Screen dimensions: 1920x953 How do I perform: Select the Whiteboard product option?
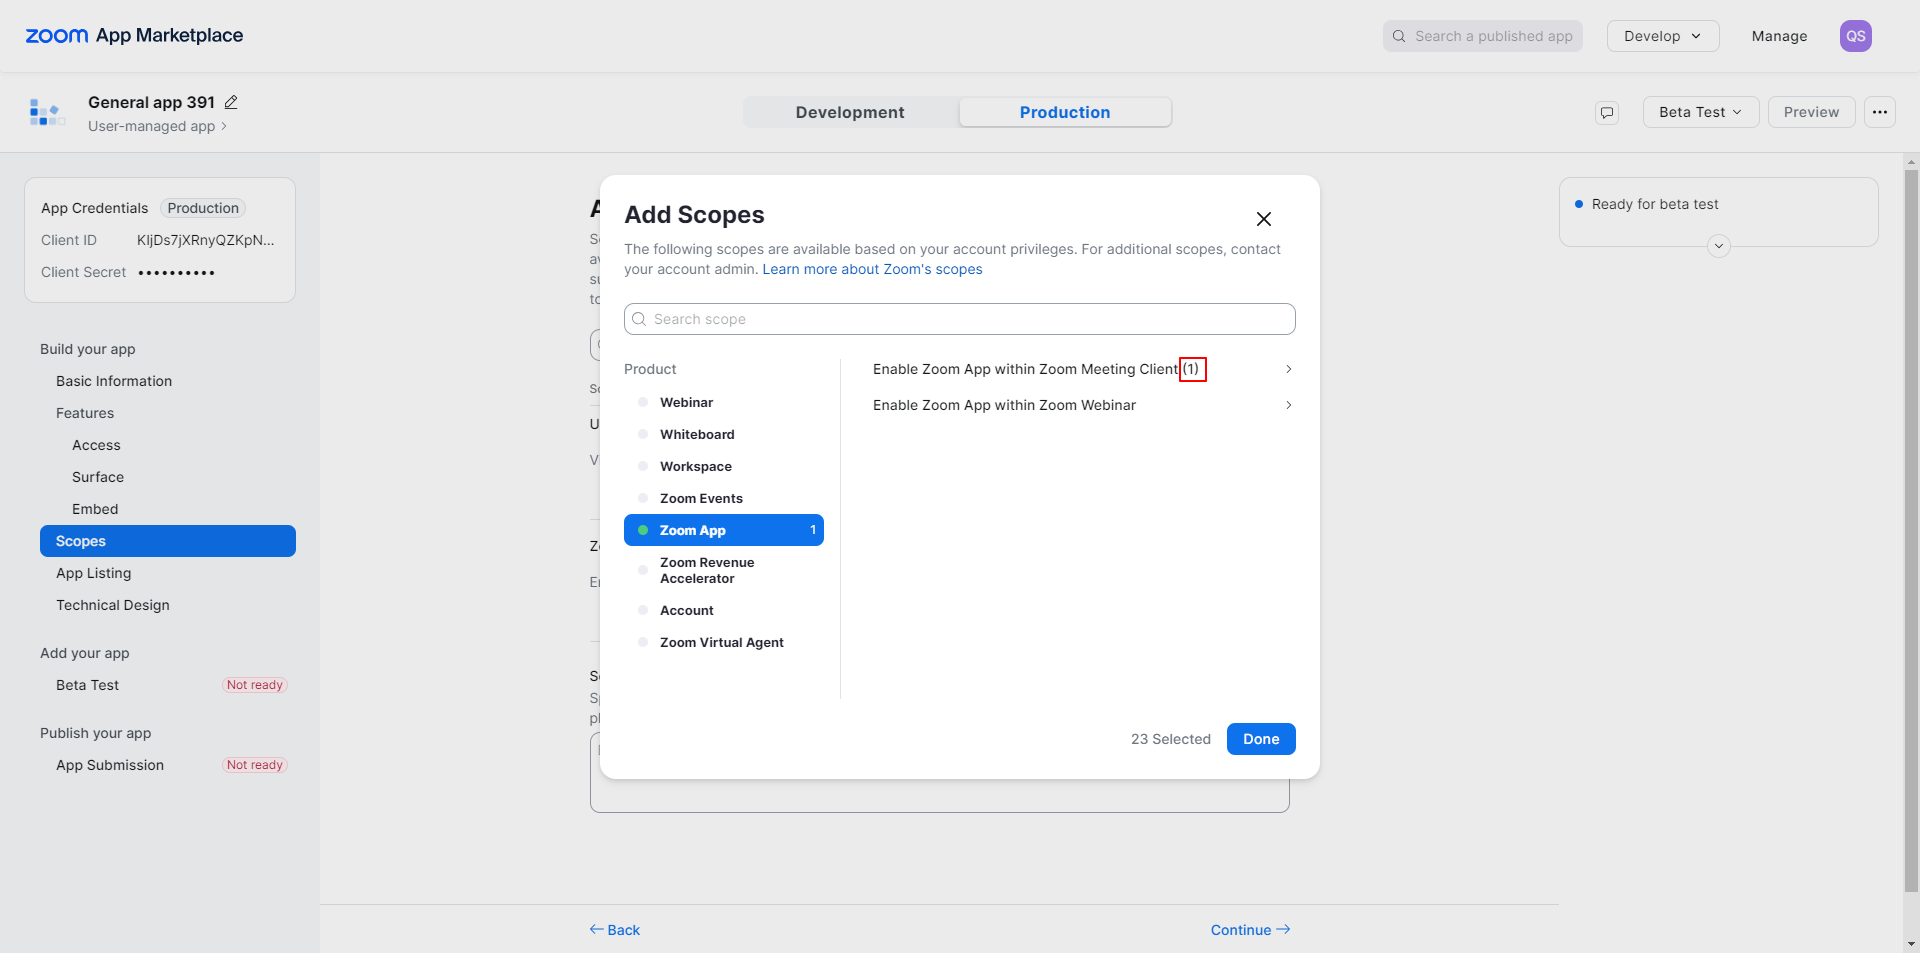(697, 434)
